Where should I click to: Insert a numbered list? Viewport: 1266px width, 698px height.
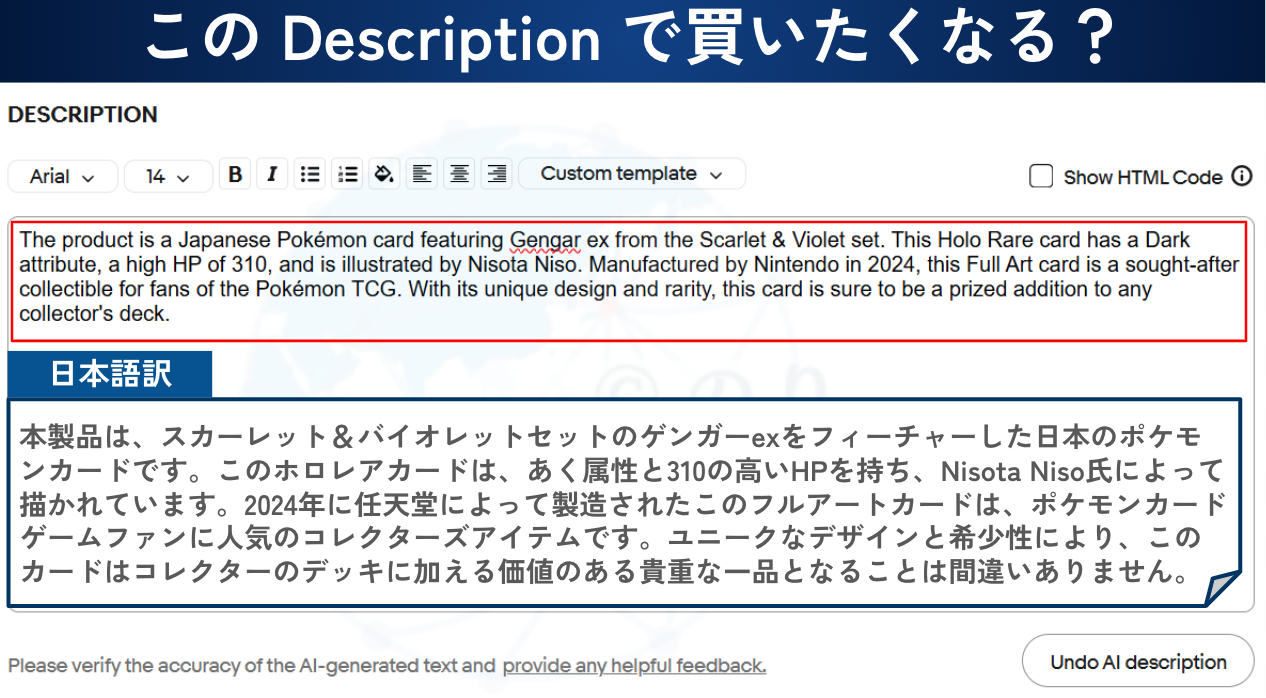(347, 174)
